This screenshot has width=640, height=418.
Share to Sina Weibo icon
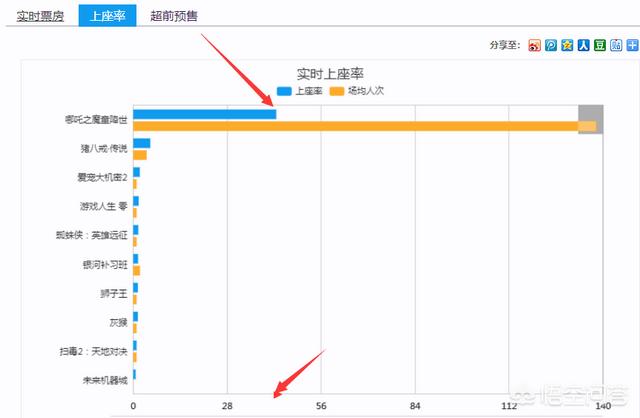coord(535,46)
